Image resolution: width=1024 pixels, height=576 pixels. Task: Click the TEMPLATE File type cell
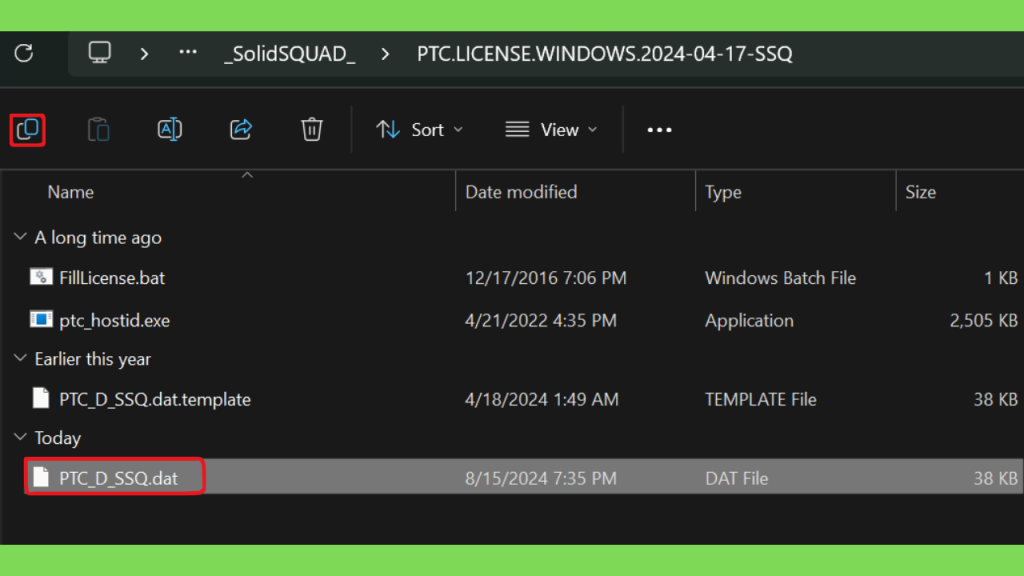tap(760, 400)
